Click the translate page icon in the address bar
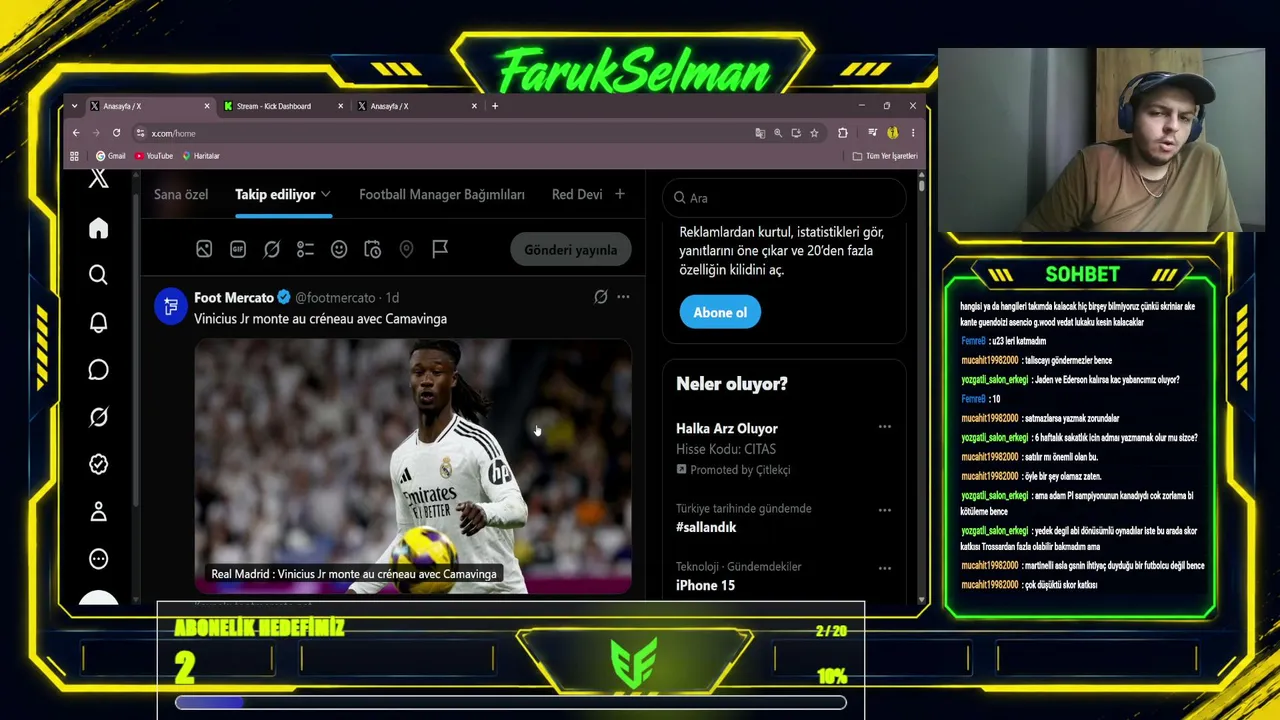The width and height of the screenshot is (1280, 720). pos(760,133)
